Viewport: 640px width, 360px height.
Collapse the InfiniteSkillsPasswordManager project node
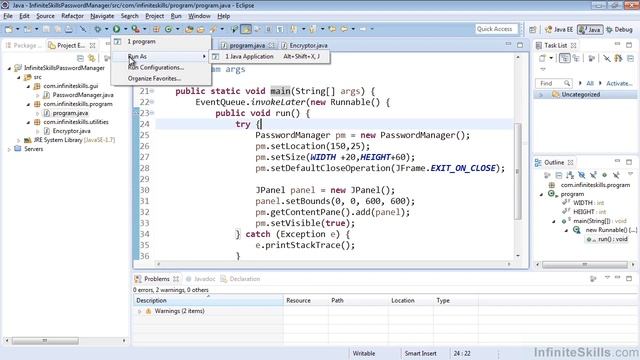point(9,68)
